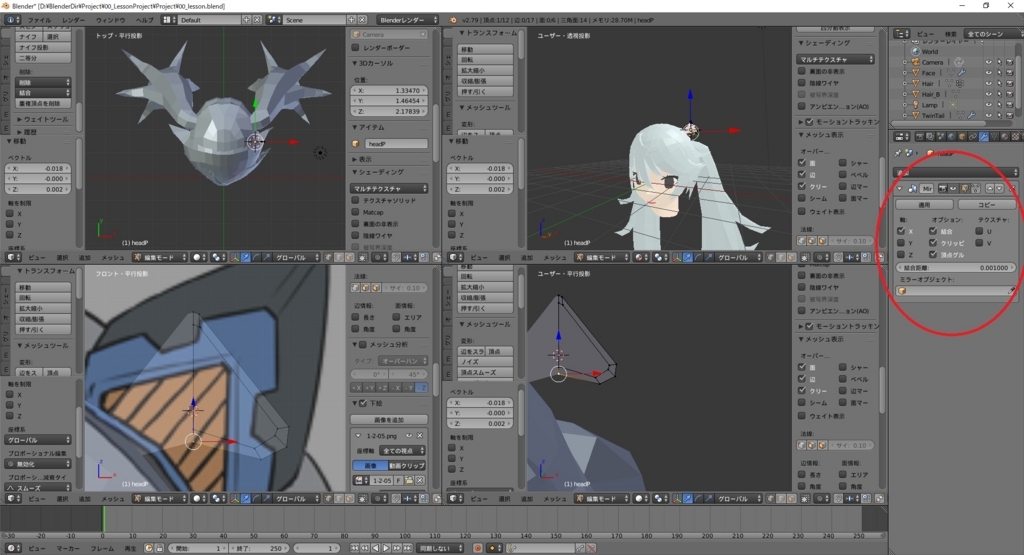Open the ファイル menu

click(39, 20)
